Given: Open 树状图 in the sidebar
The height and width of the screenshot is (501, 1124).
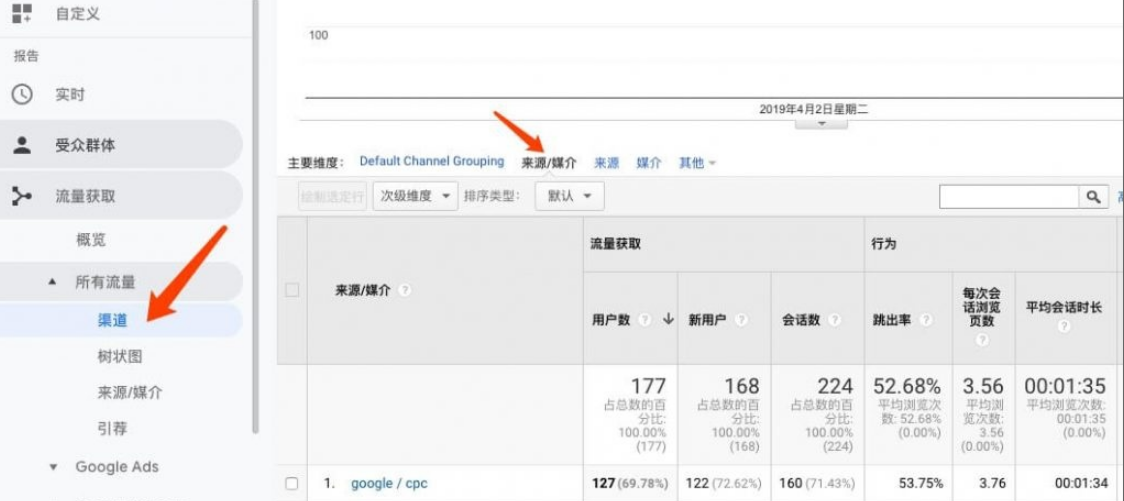Looking at the screenshot, I should pyautogui.click(x=120, y=356).
